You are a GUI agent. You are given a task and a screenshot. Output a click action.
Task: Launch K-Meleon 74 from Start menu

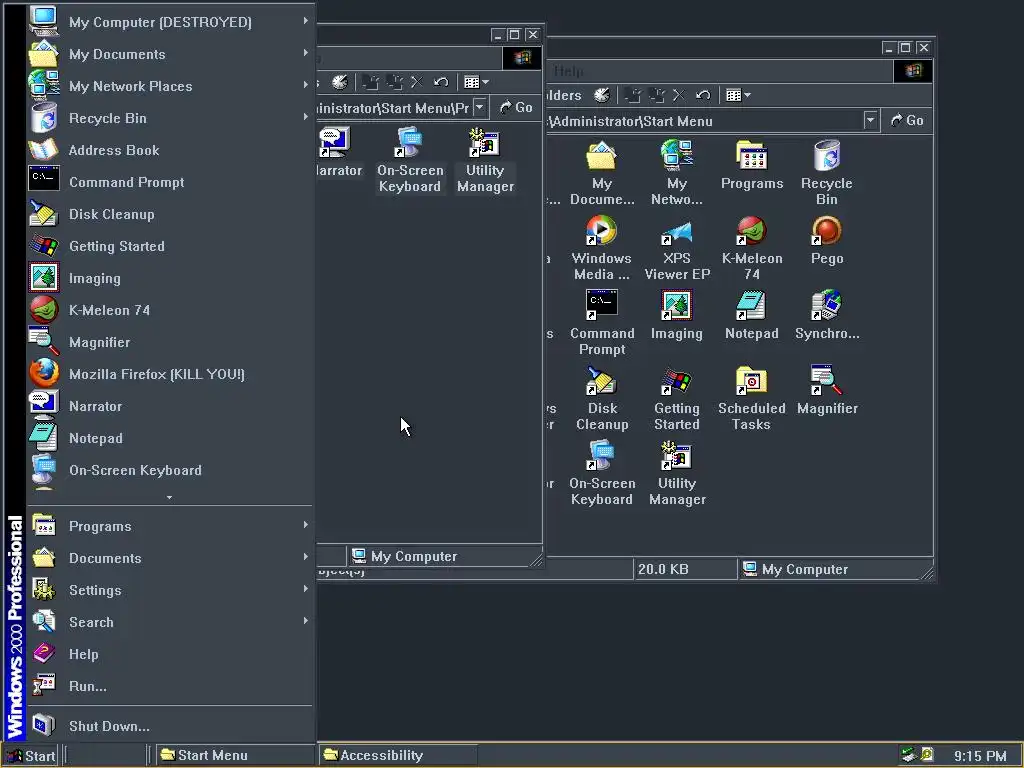(x=170, y=310)
